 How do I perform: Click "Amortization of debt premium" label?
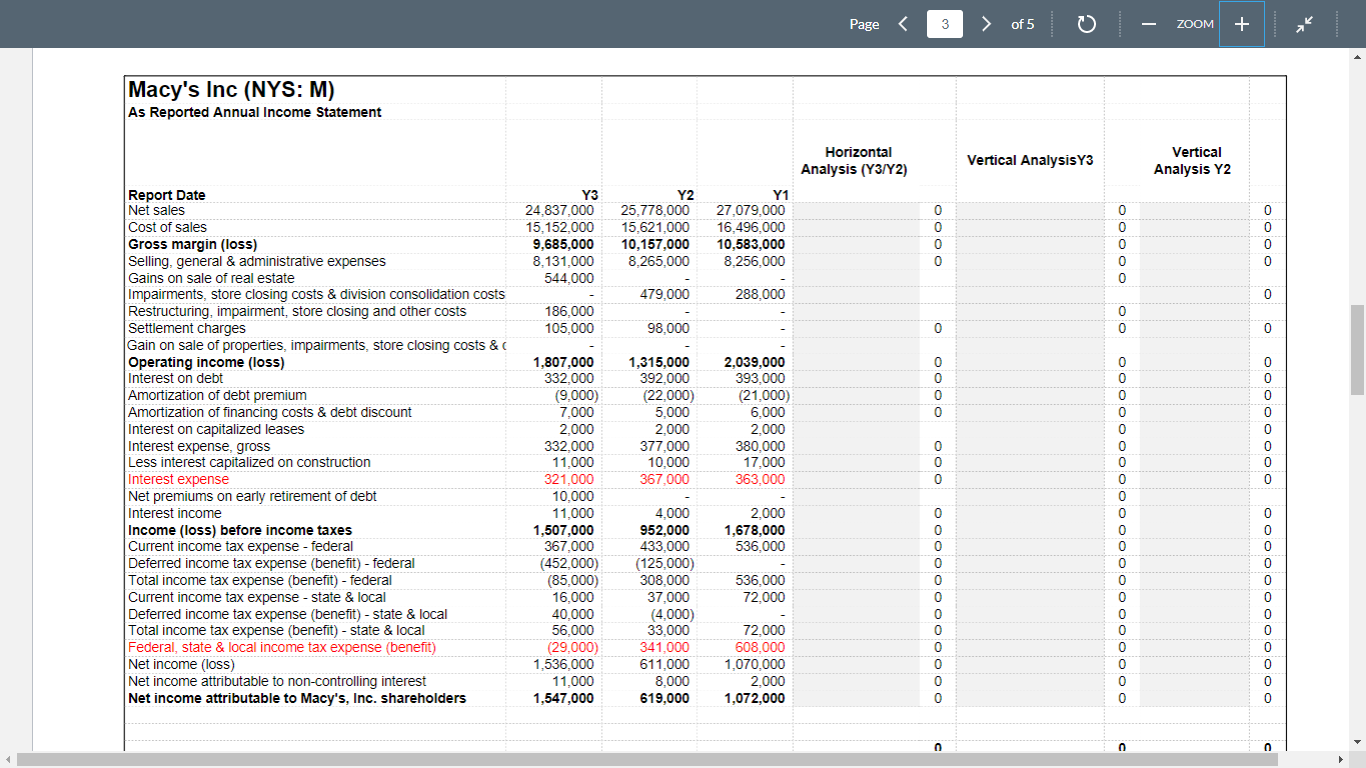pos(217,395)
